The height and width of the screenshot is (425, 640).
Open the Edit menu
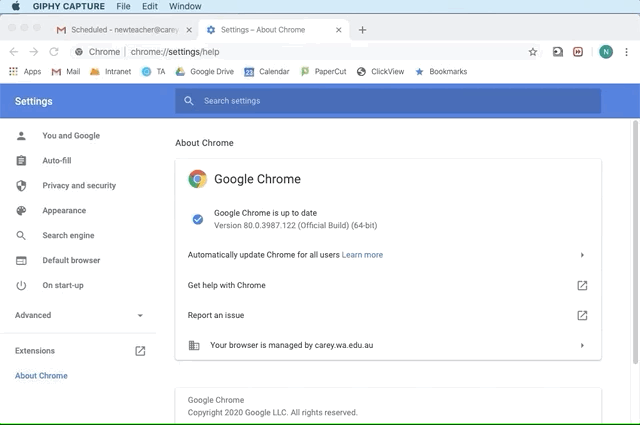coord(150,6)
